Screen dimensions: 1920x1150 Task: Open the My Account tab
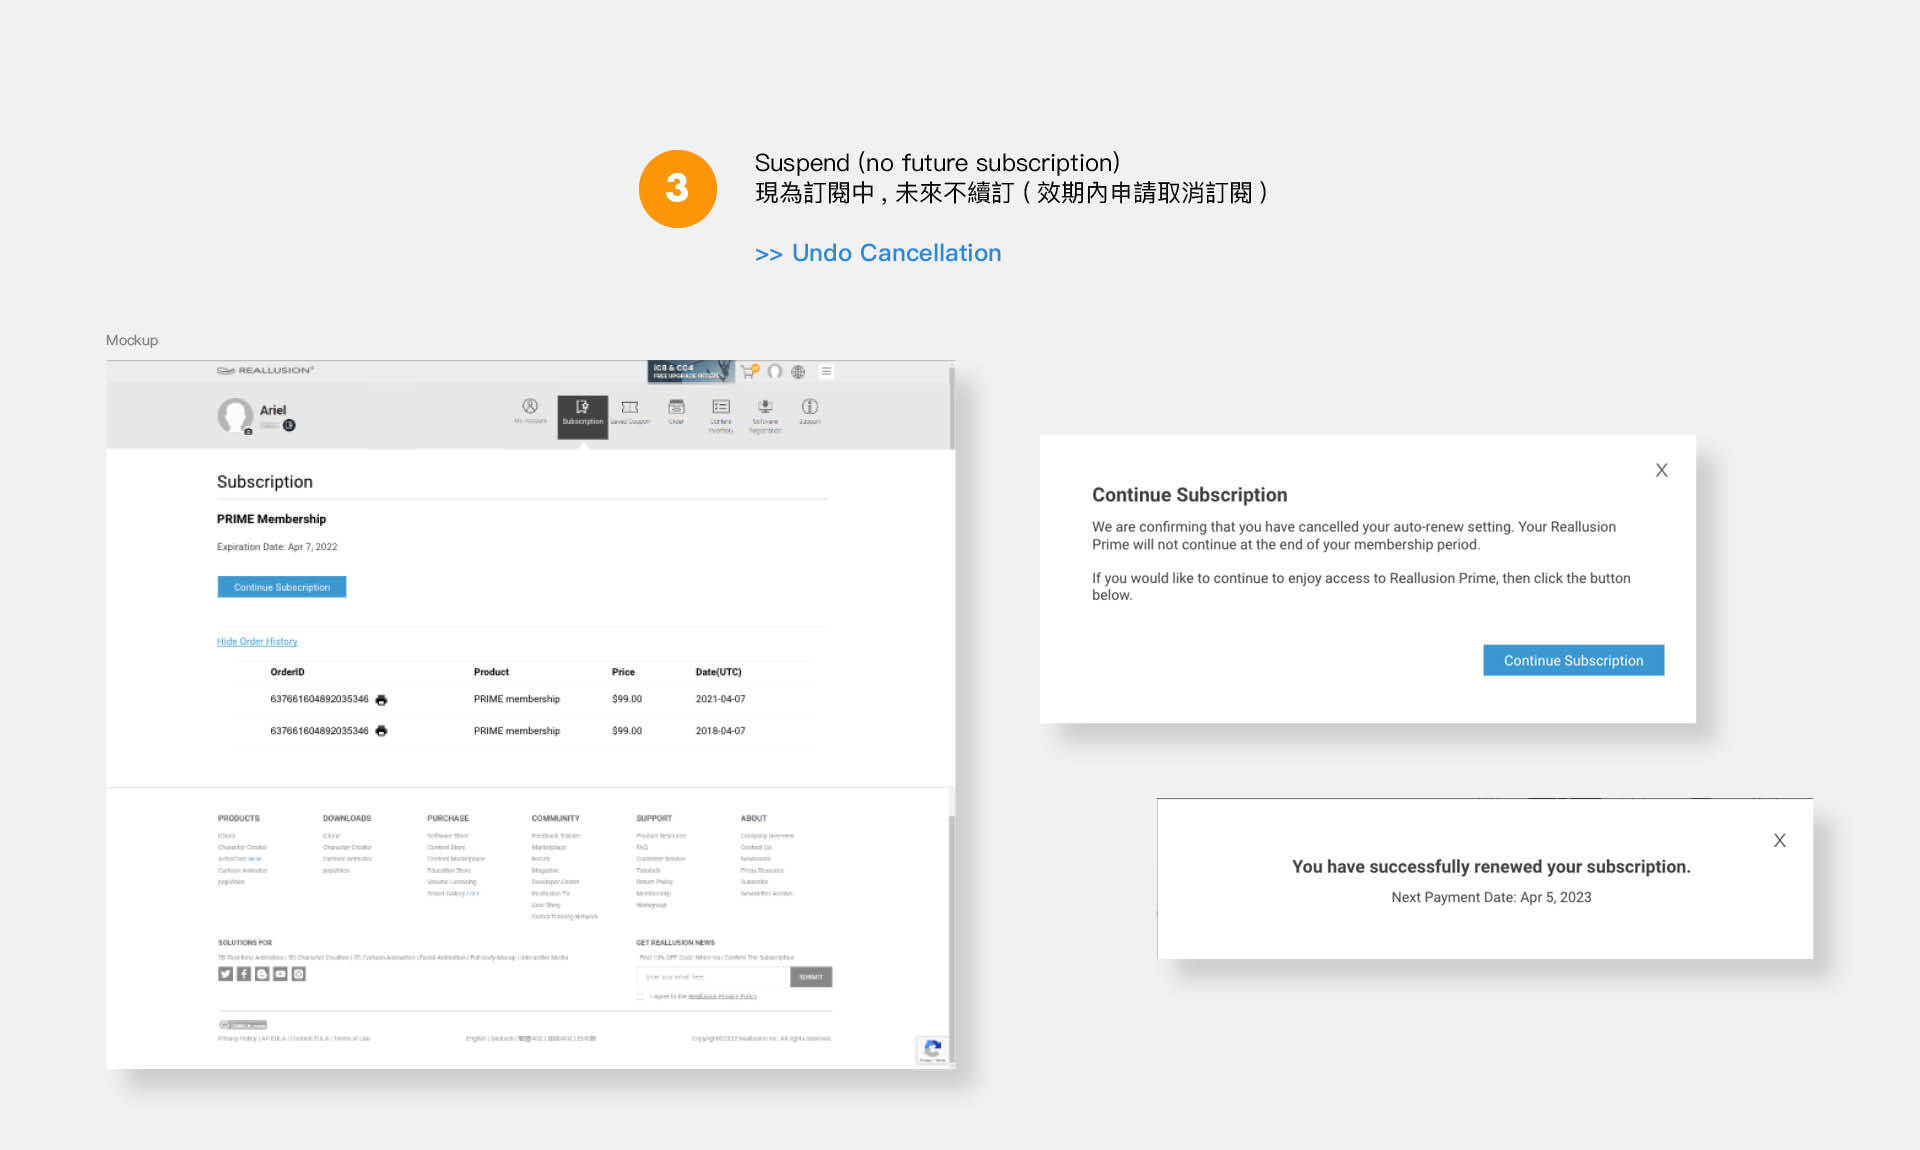tap(530, 411)
